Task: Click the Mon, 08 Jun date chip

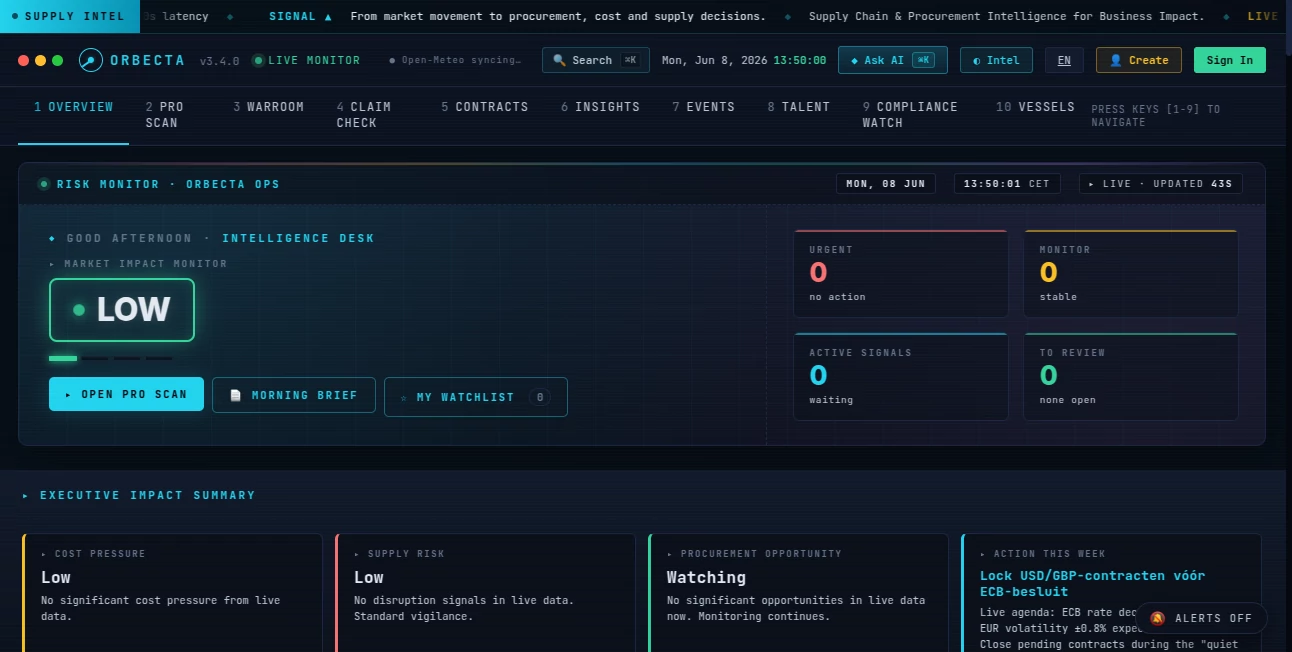Action: point(885,184)
